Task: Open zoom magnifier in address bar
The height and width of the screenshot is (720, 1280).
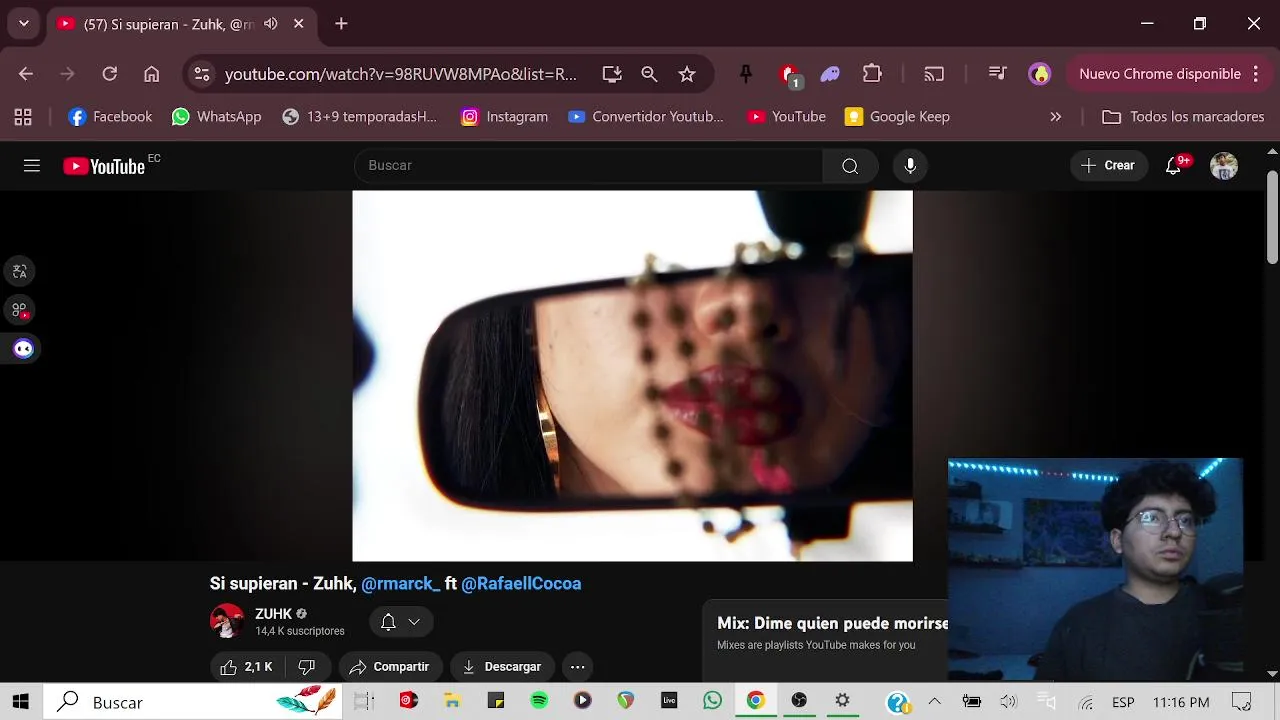Action: pyautogui.click(x=649, y=74)
